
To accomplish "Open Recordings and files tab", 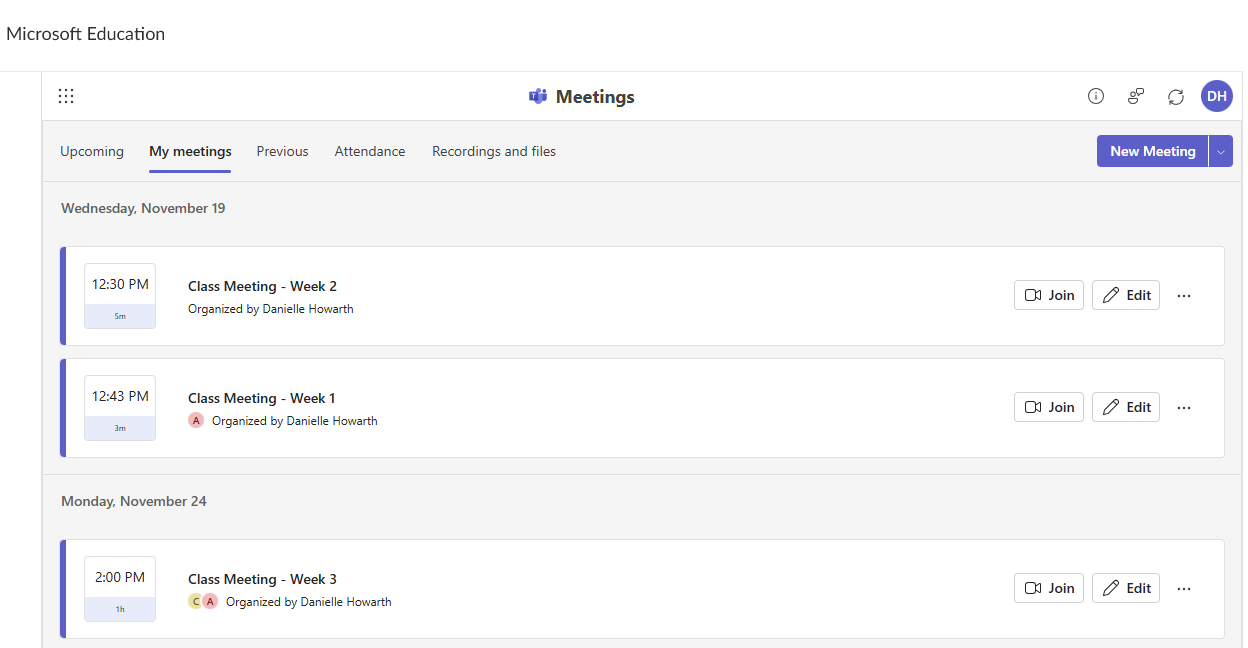I will click(x=494, y=152).
